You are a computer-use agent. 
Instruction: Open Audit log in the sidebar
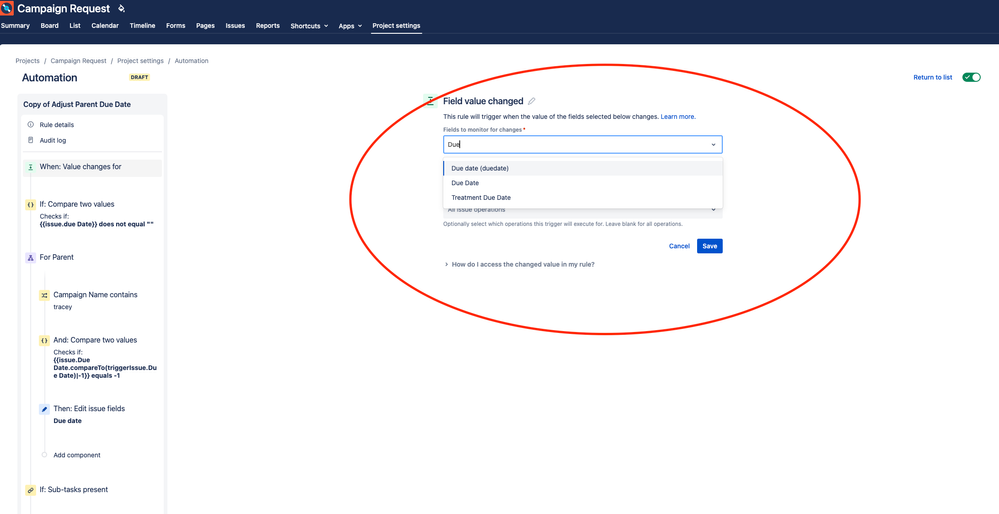53,140
